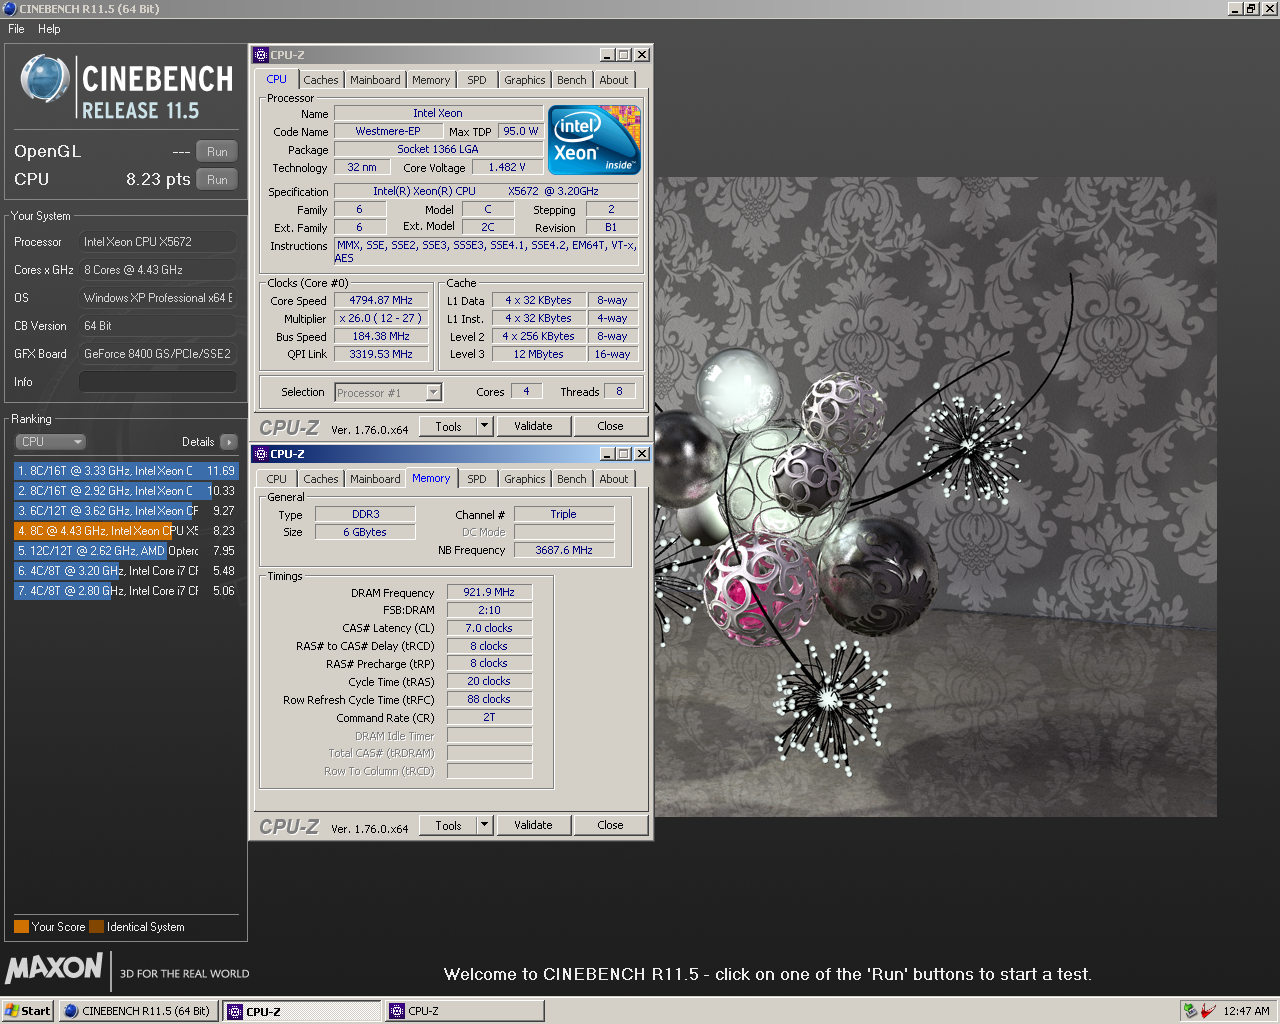The image size is (1280, 1024).
Task: Switch to the Mainboard tab in upper CPU-Z
Action: coord(375,80)
